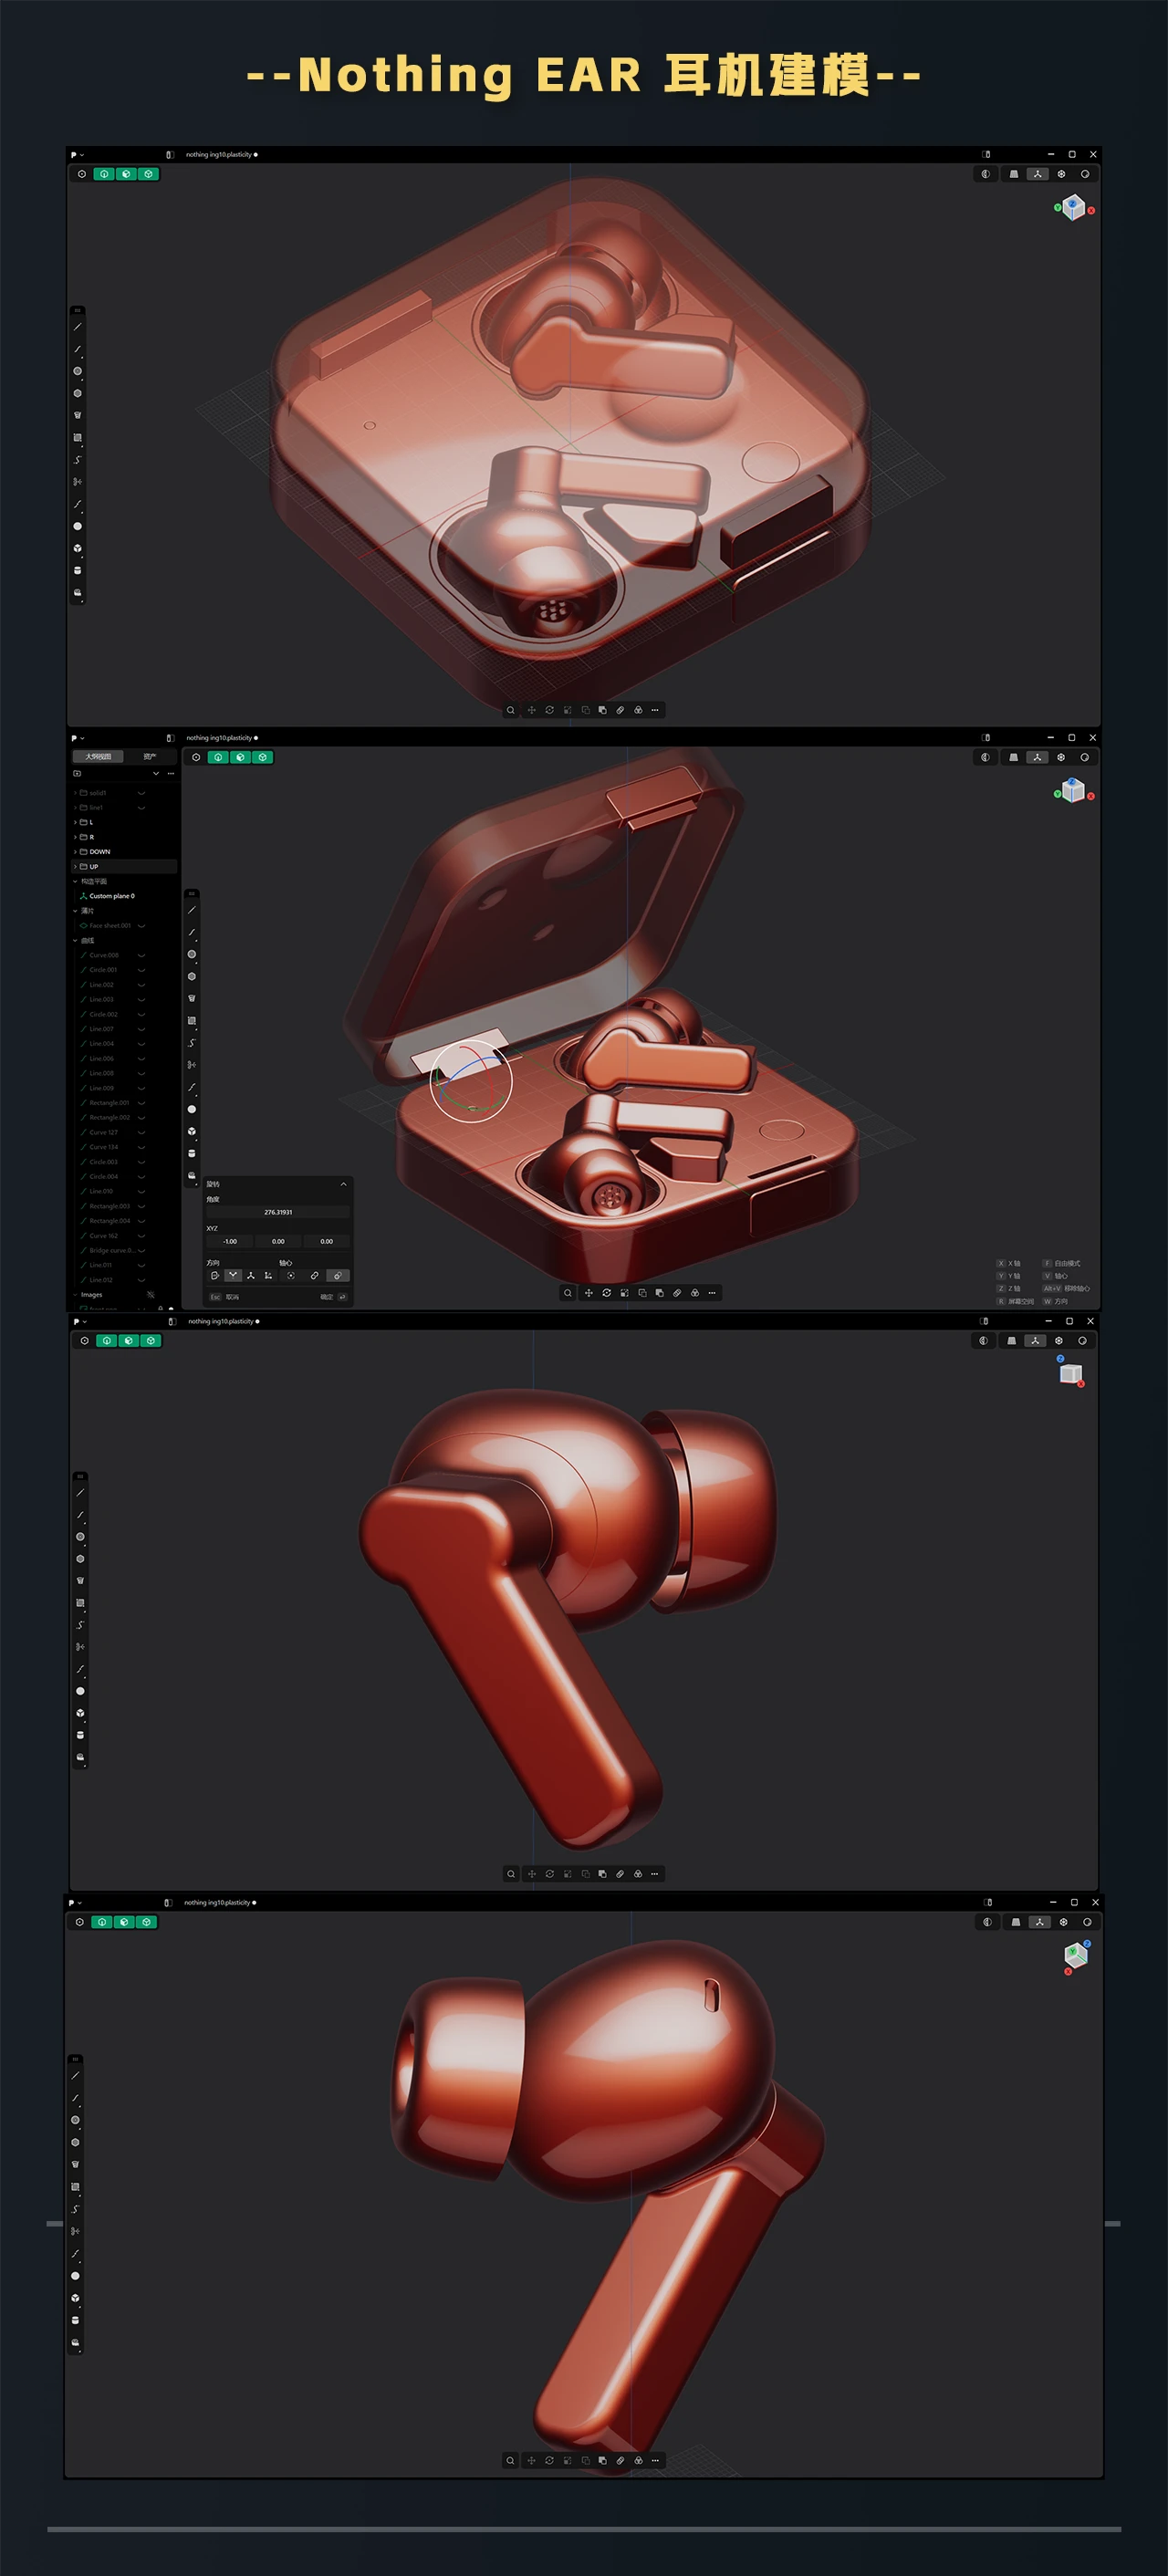Click 取消 to cancel the rotate dialog
The height and width of the screenshot is (2576, 1168).
click(232, 1297)
